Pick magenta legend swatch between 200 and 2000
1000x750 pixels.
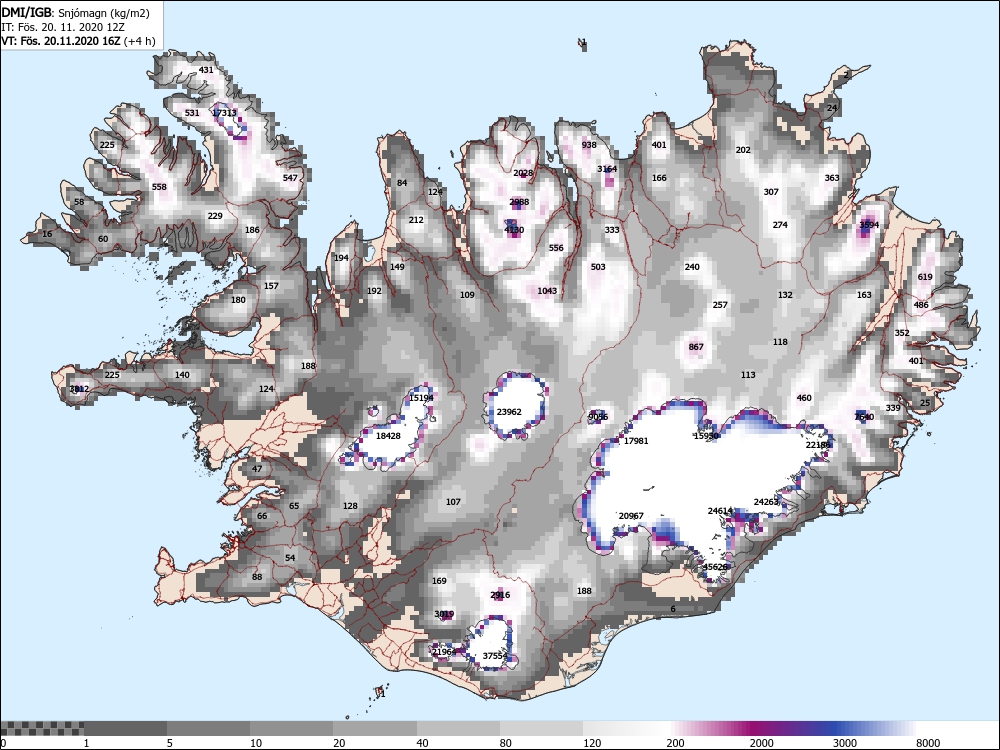pyautogui.click(x=709, y=728)
